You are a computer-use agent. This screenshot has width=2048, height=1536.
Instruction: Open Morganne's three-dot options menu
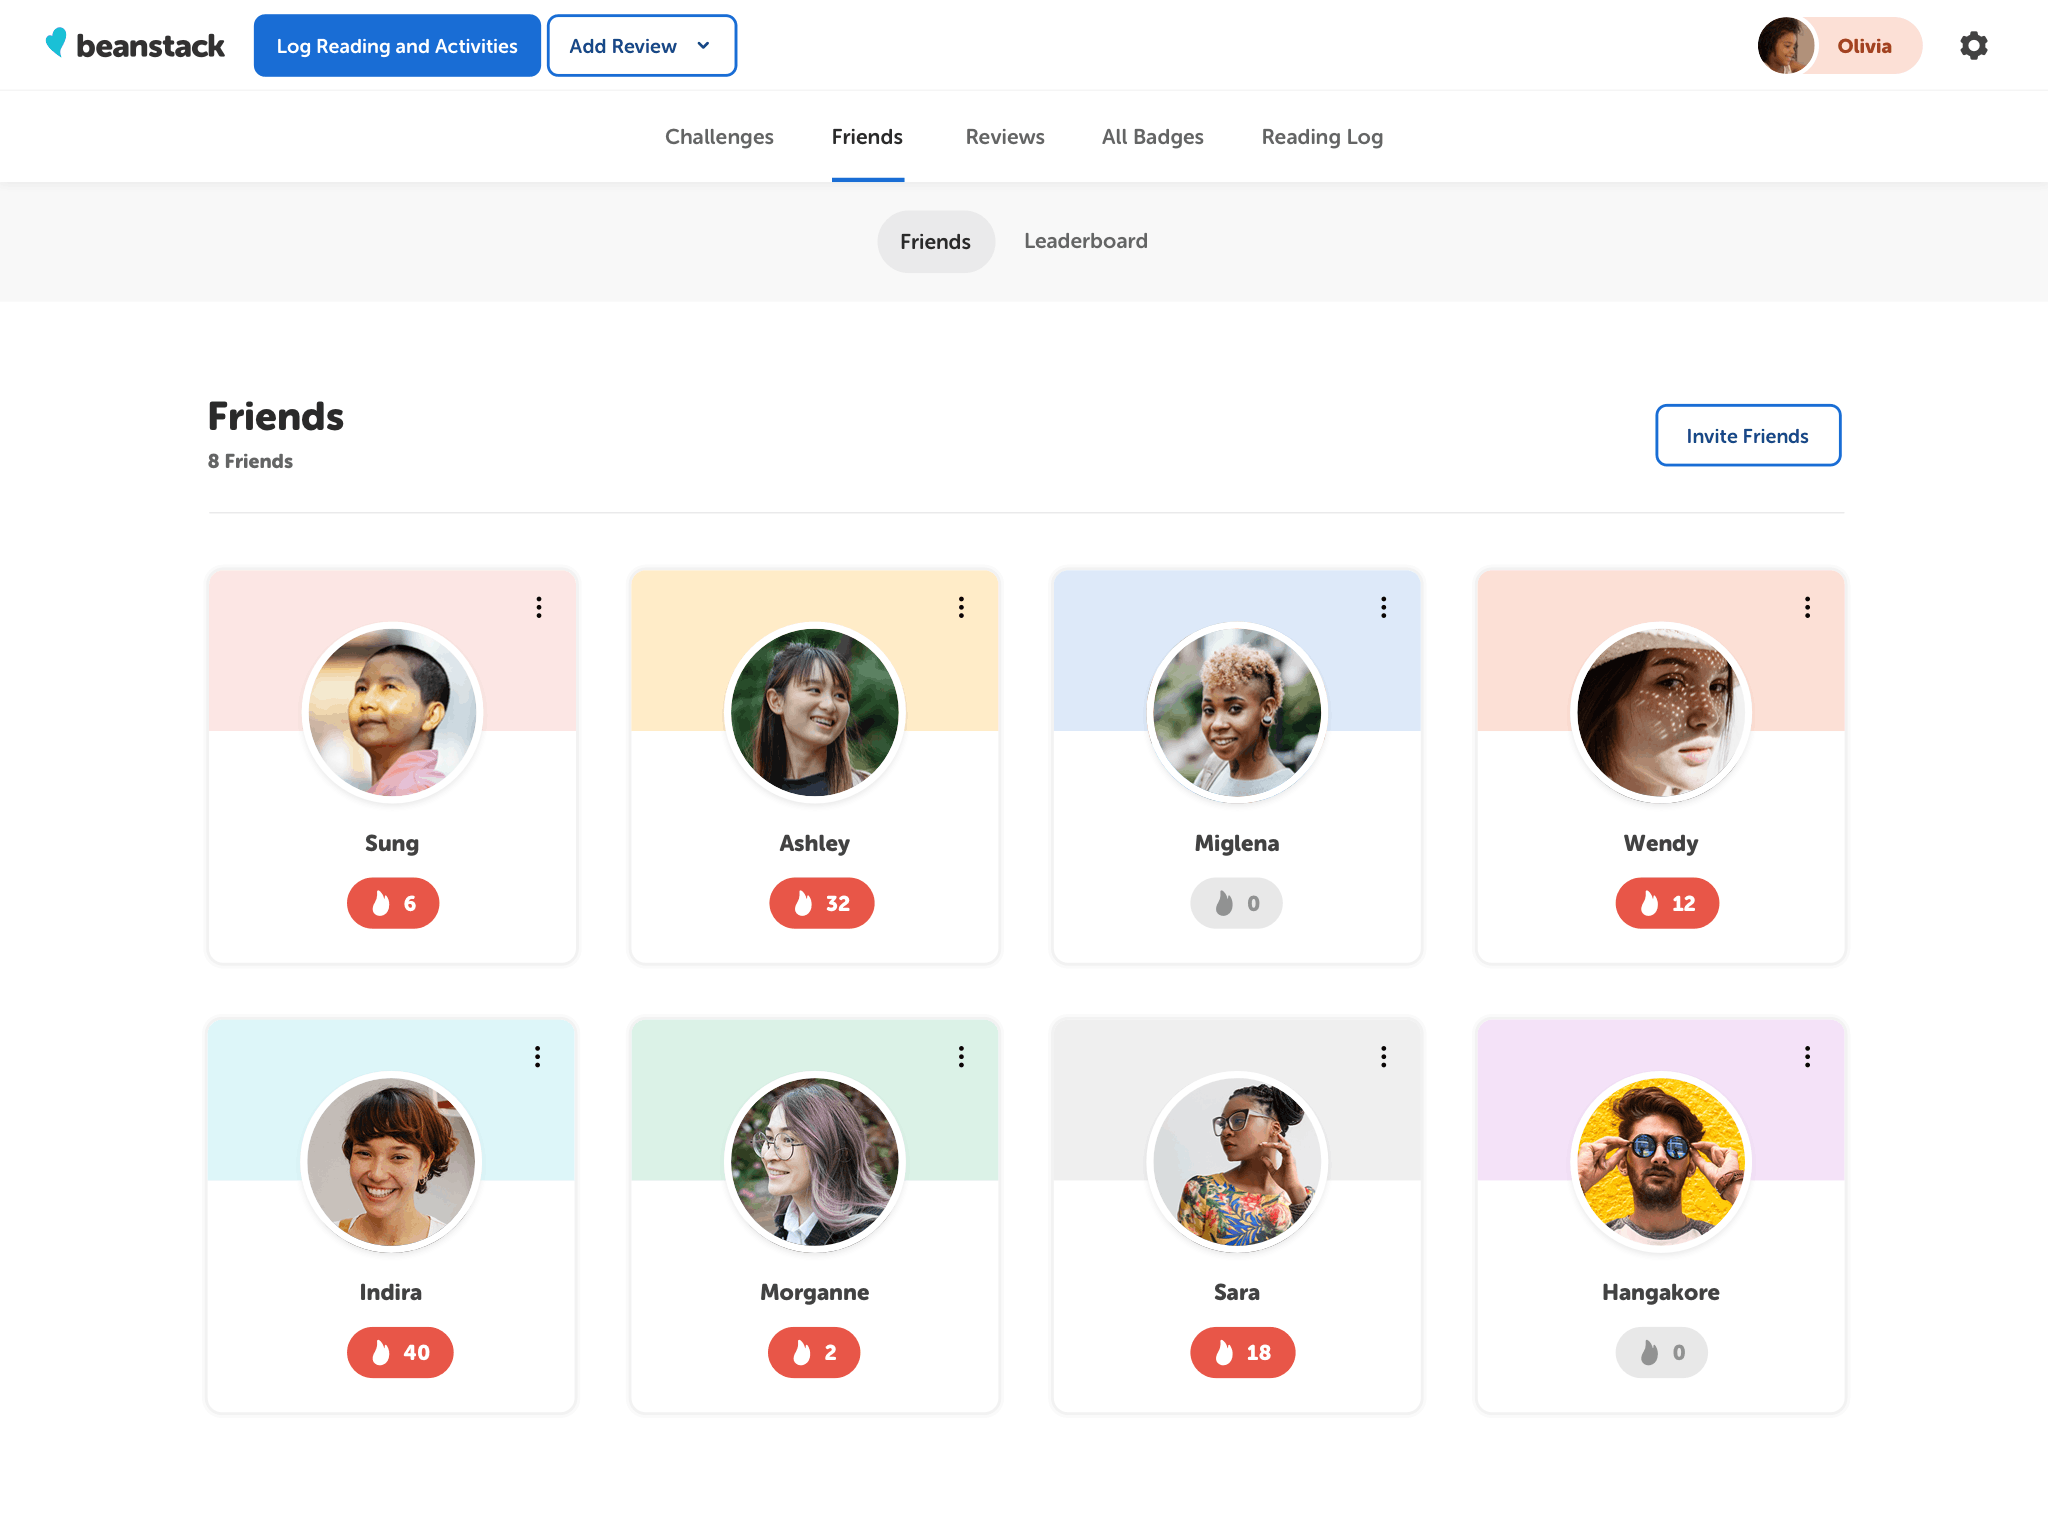point(961,1056)
